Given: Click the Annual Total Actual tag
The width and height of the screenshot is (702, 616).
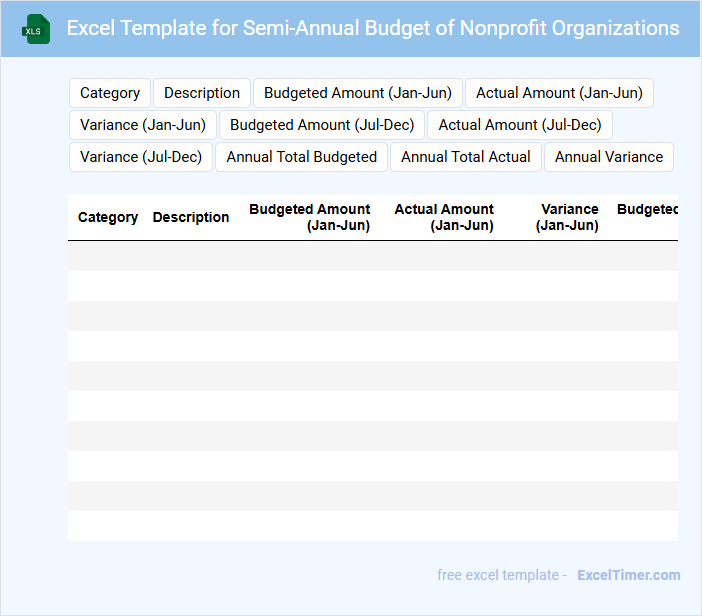Looking at the screenshot, I should pos(466,157).
